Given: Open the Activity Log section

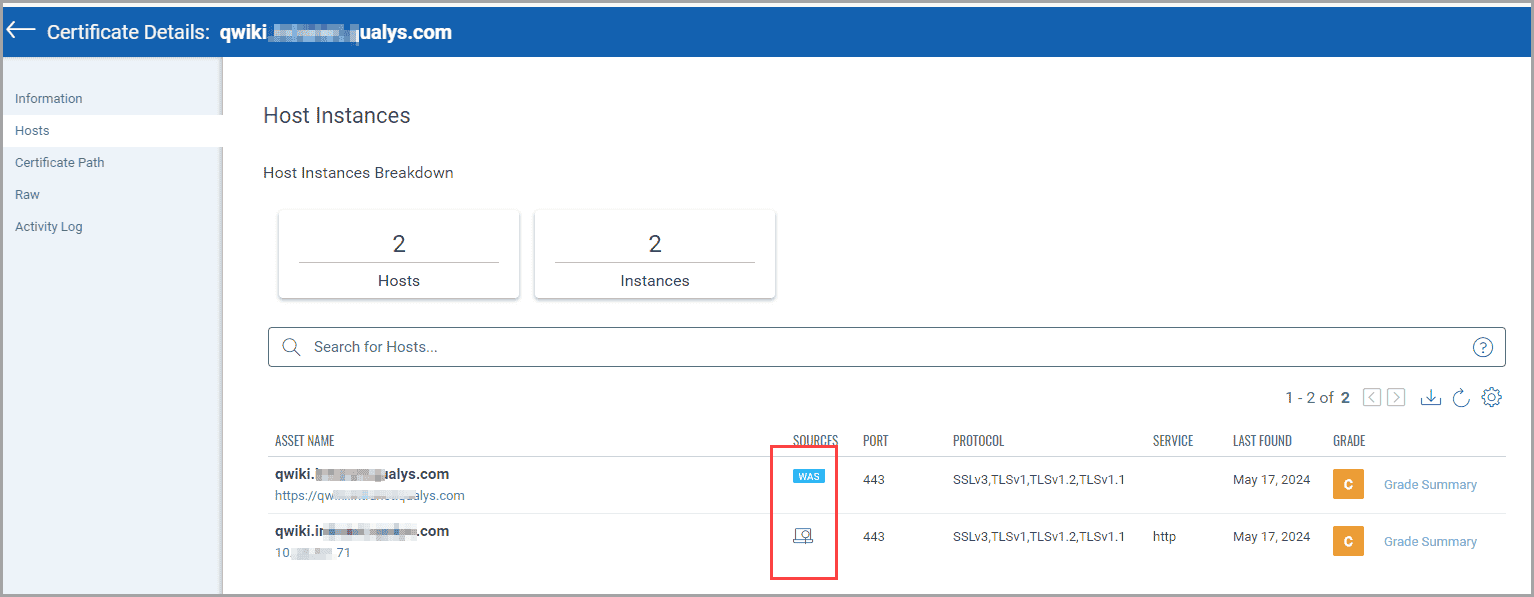Looking at the screenshot, I should [x=48, y=226].
